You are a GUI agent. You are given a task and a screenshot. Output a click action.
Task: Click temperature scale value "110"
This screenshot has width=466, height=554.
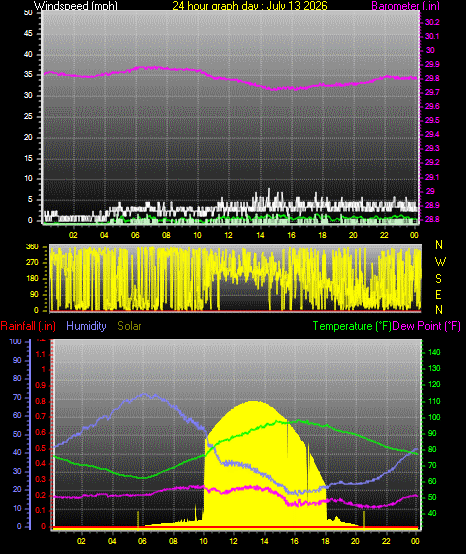[x=434, y=401]
